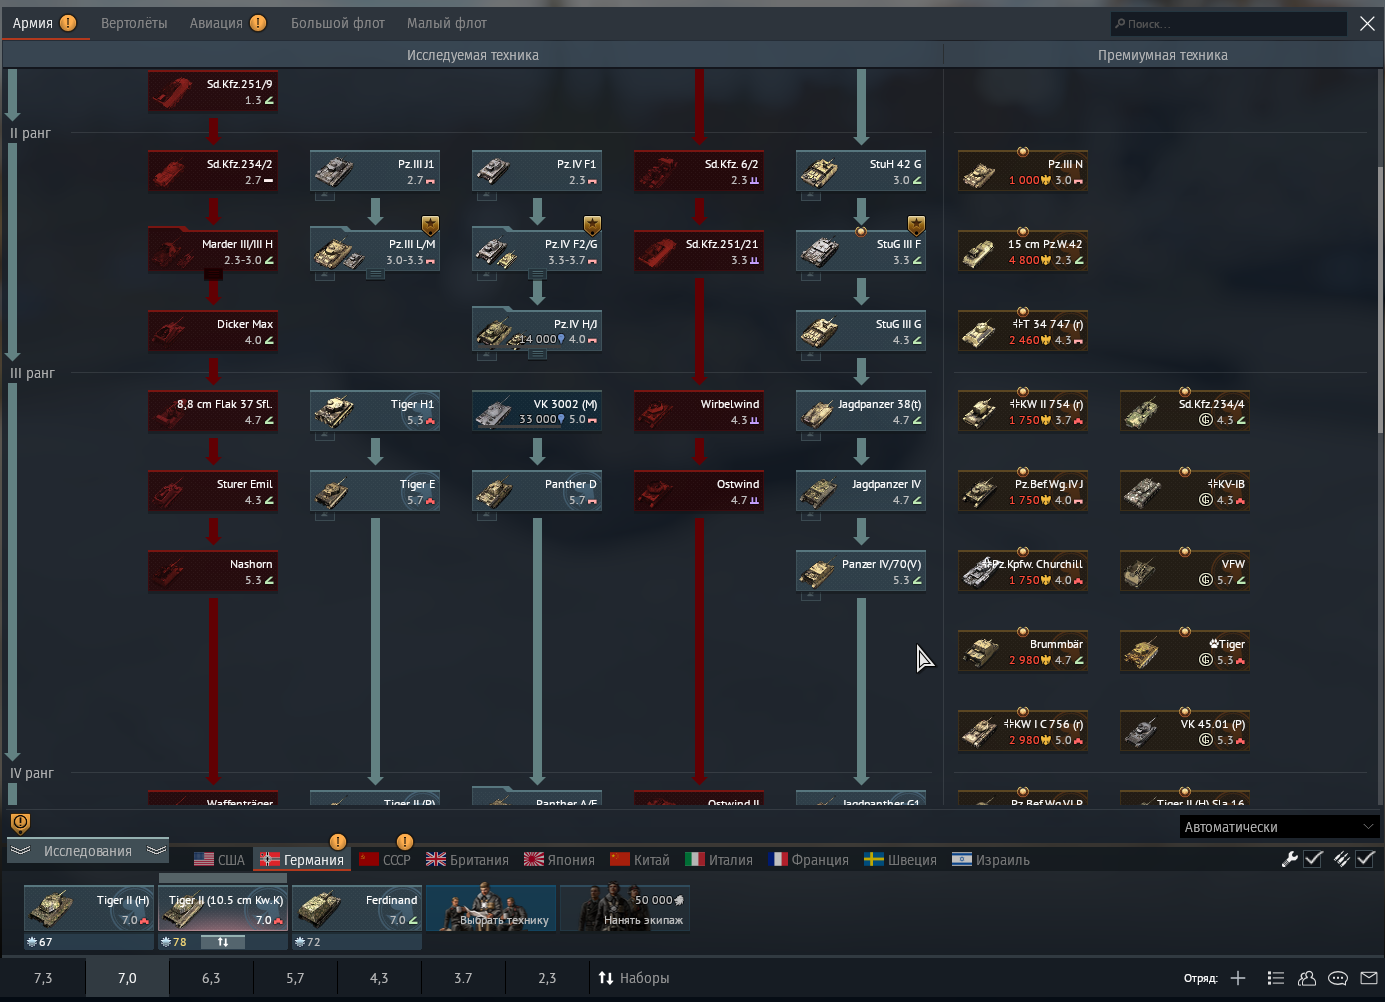The image size is (1385, 1002).
Task: Expand the Pz.IV F2/G vehicle group
Action: click(537, 252)
